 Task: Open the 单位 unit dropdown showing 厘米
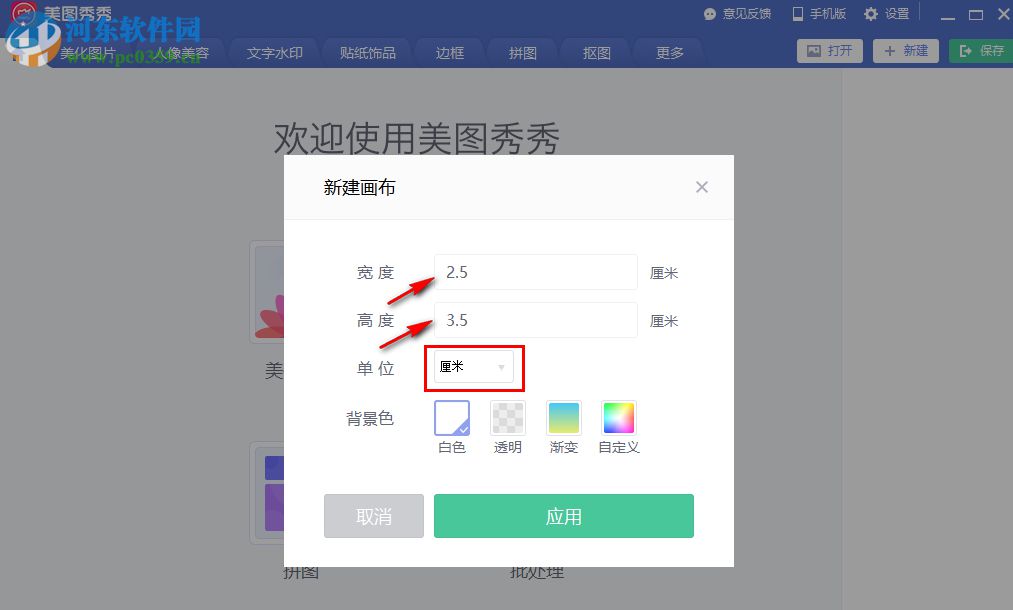tap(473, 366)
